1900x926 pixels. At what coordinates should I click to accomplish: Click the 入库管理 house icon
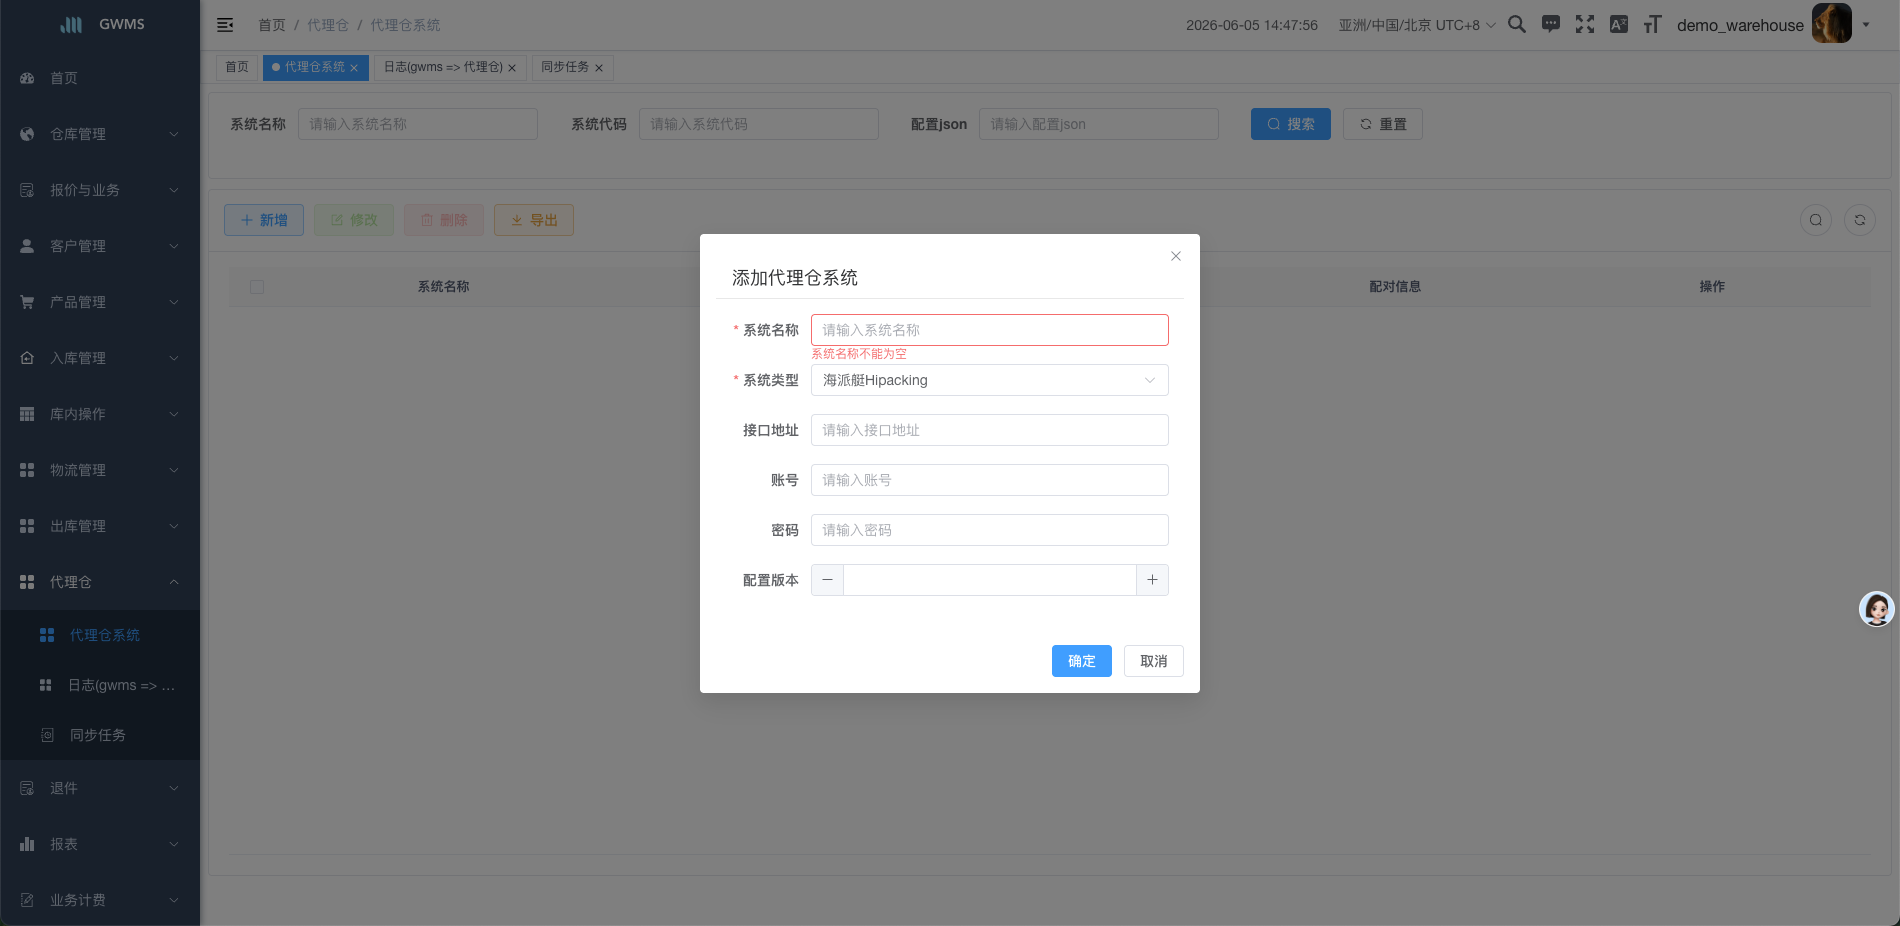27,358
